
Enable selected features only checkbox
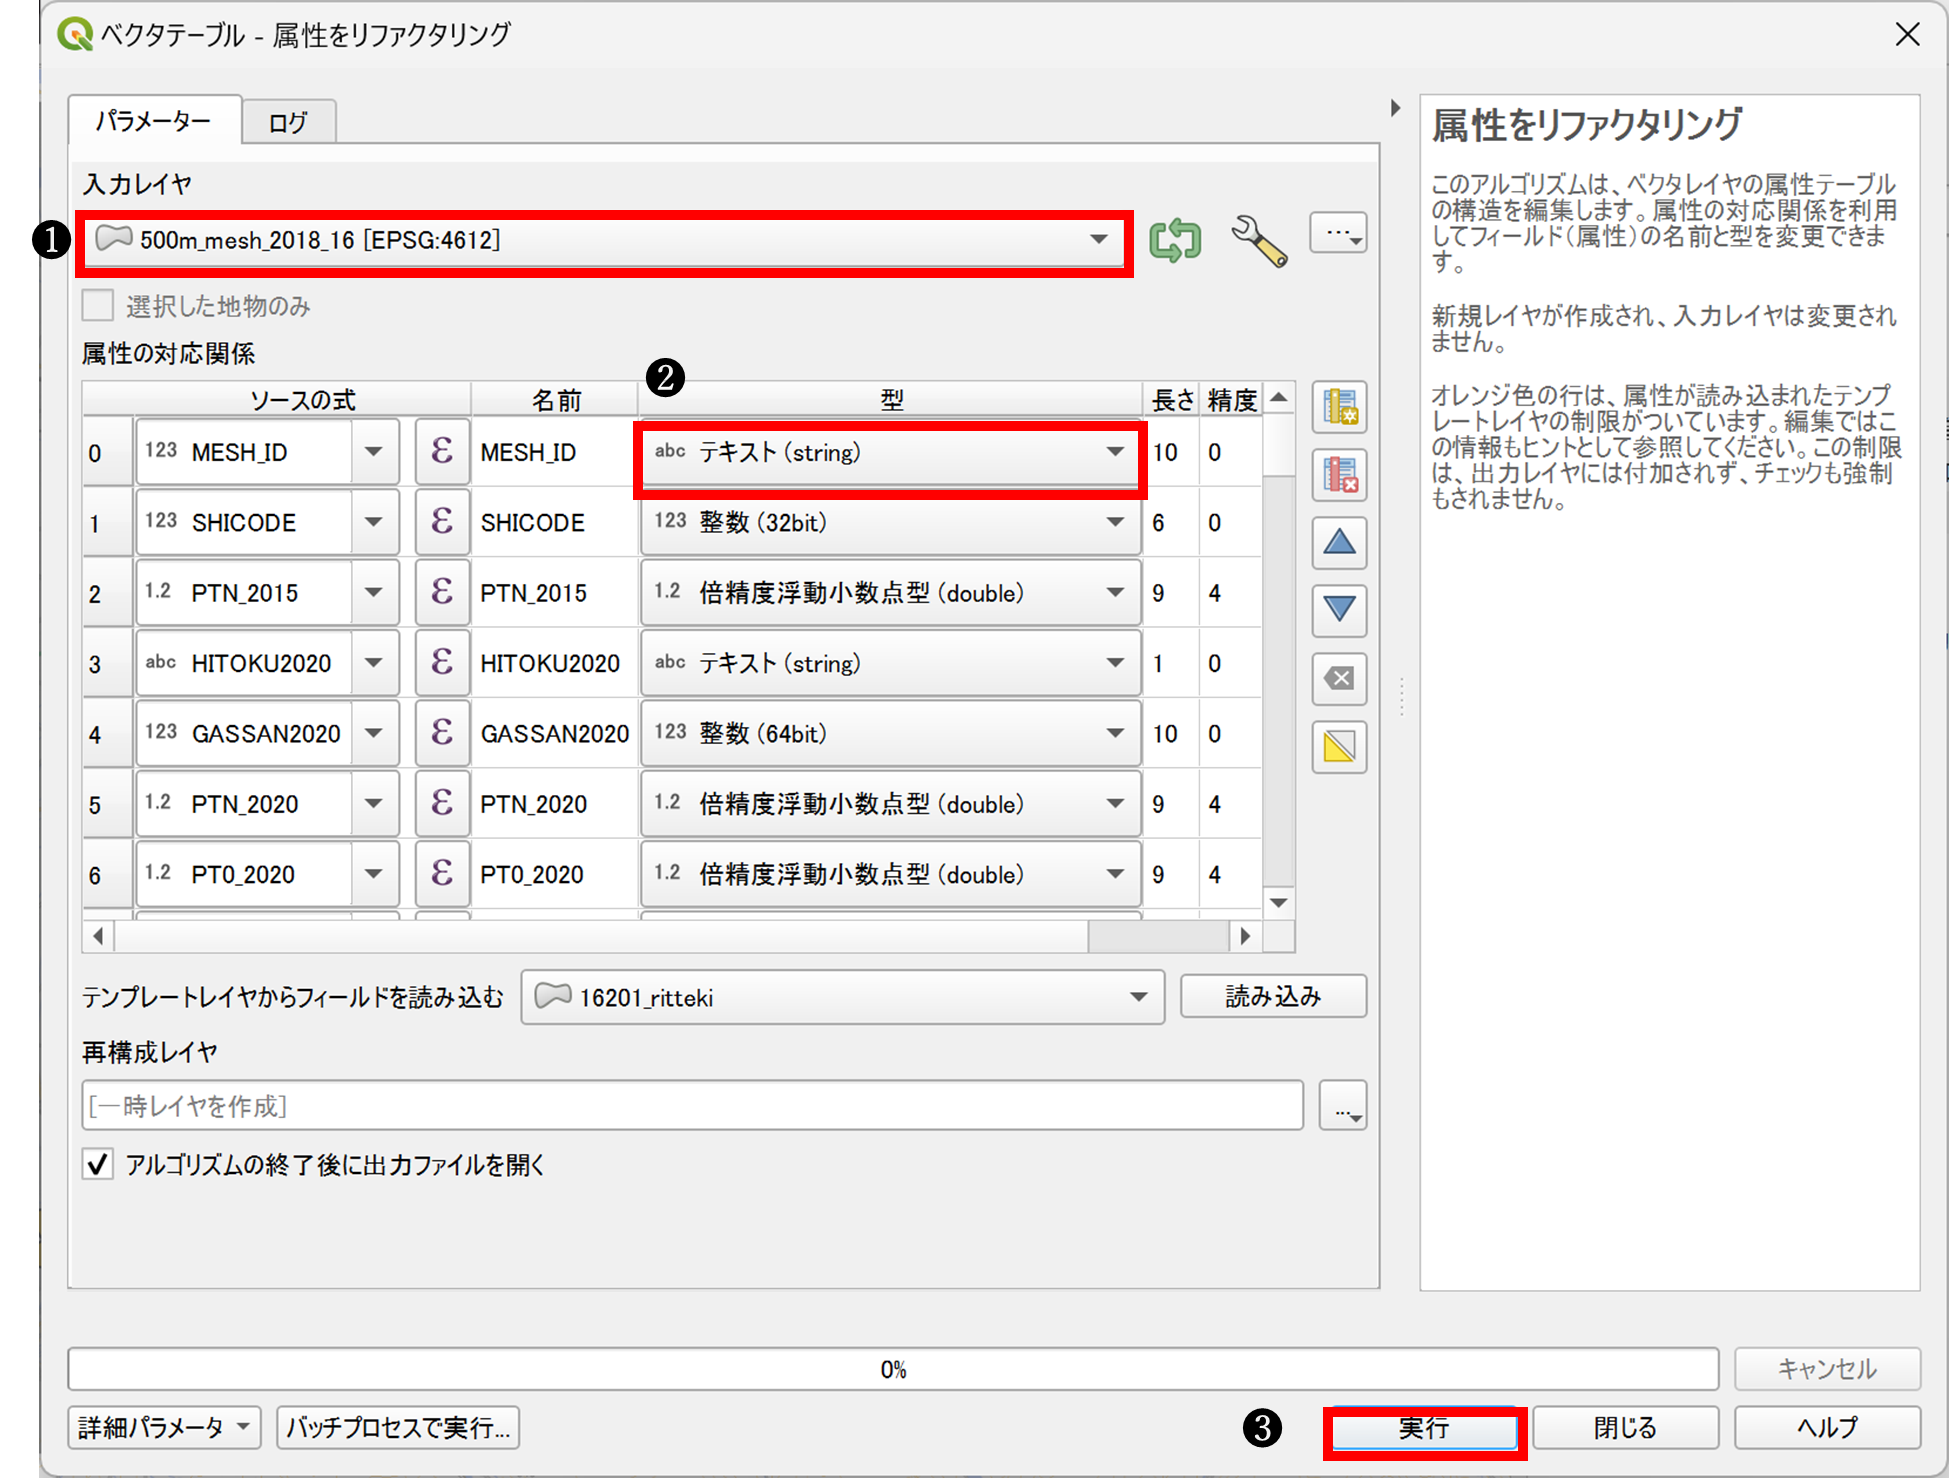[x=98, y=306]
